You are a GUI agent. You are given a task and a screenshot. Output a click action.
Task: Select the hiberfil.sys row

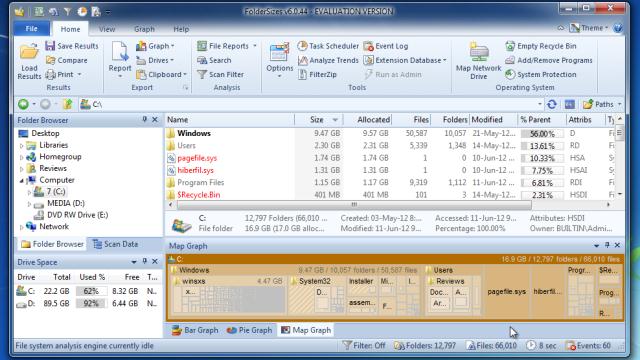390,170
